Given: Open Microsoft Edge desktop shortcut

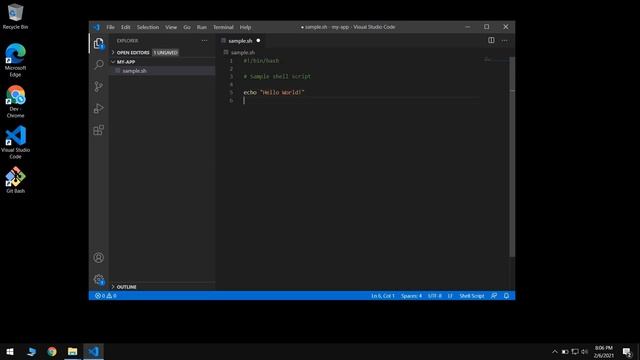Looking at the screenshot, I should 16,60.
